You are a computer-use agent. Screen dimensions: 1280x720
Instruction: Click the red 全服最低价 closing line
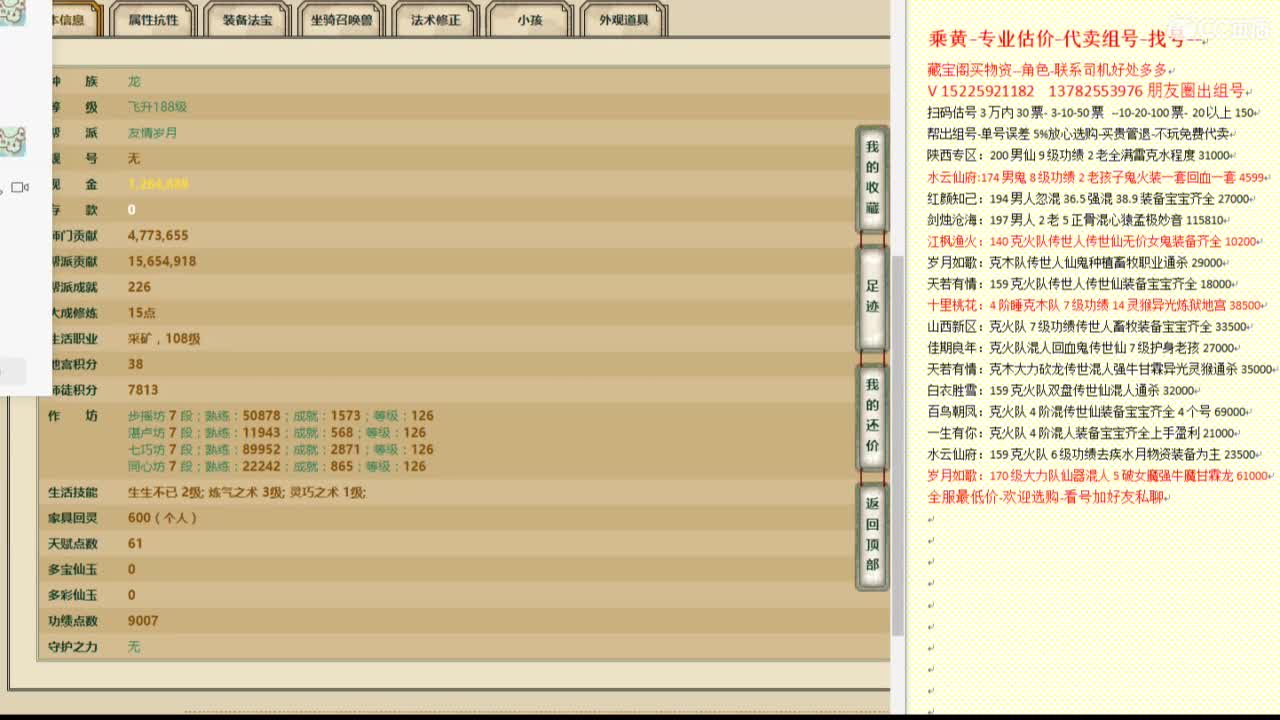[1047, 497]
